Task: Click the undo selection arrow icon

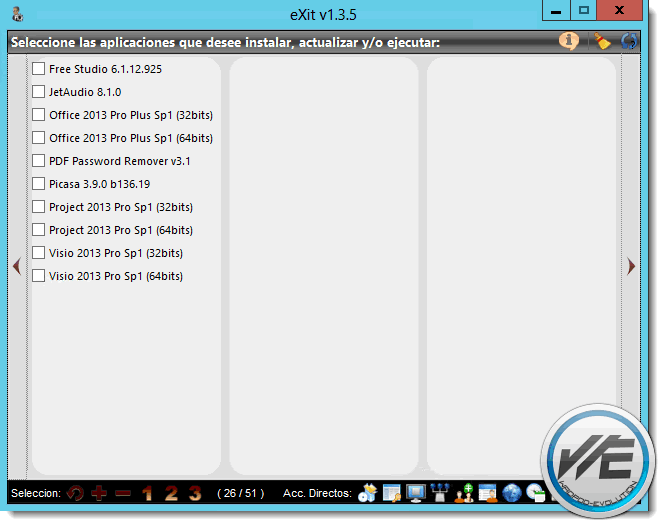Action: tap(75, 493)
